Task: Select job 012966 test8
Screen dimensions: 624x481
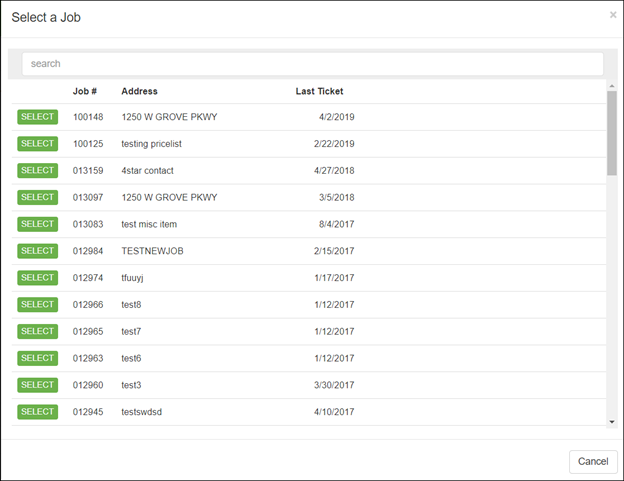Action: pyautogui.click(x=37, y=305)
